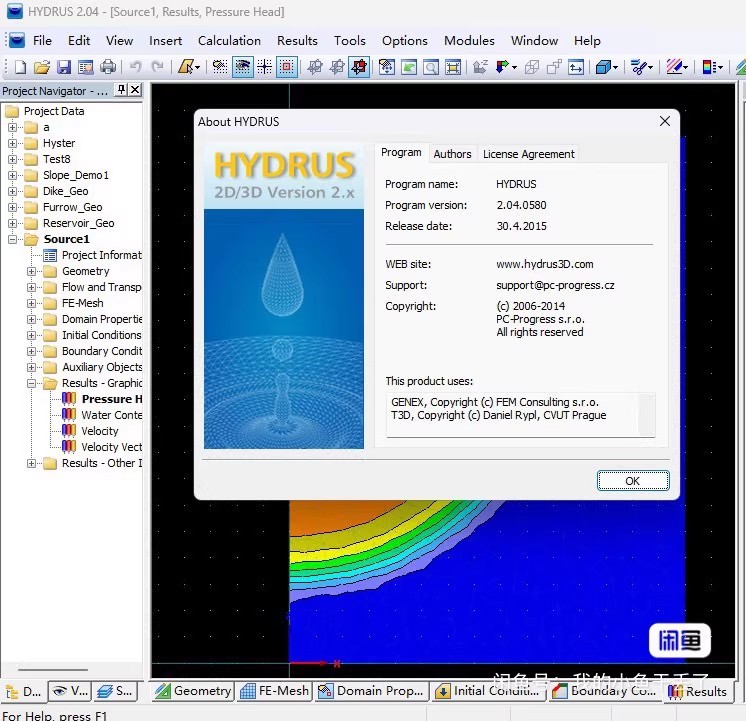Expand the Test8 project folder
This screenshot has width=746, height=721.
coord(12,159)
